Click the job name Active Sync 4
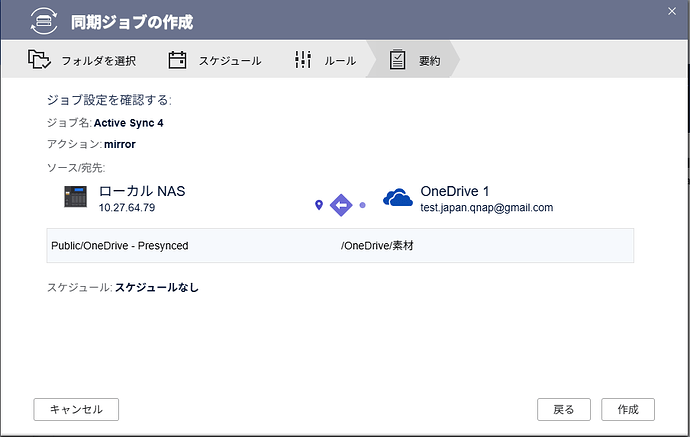Viewport: 690px width, 437px height. [x=128, y=123]
